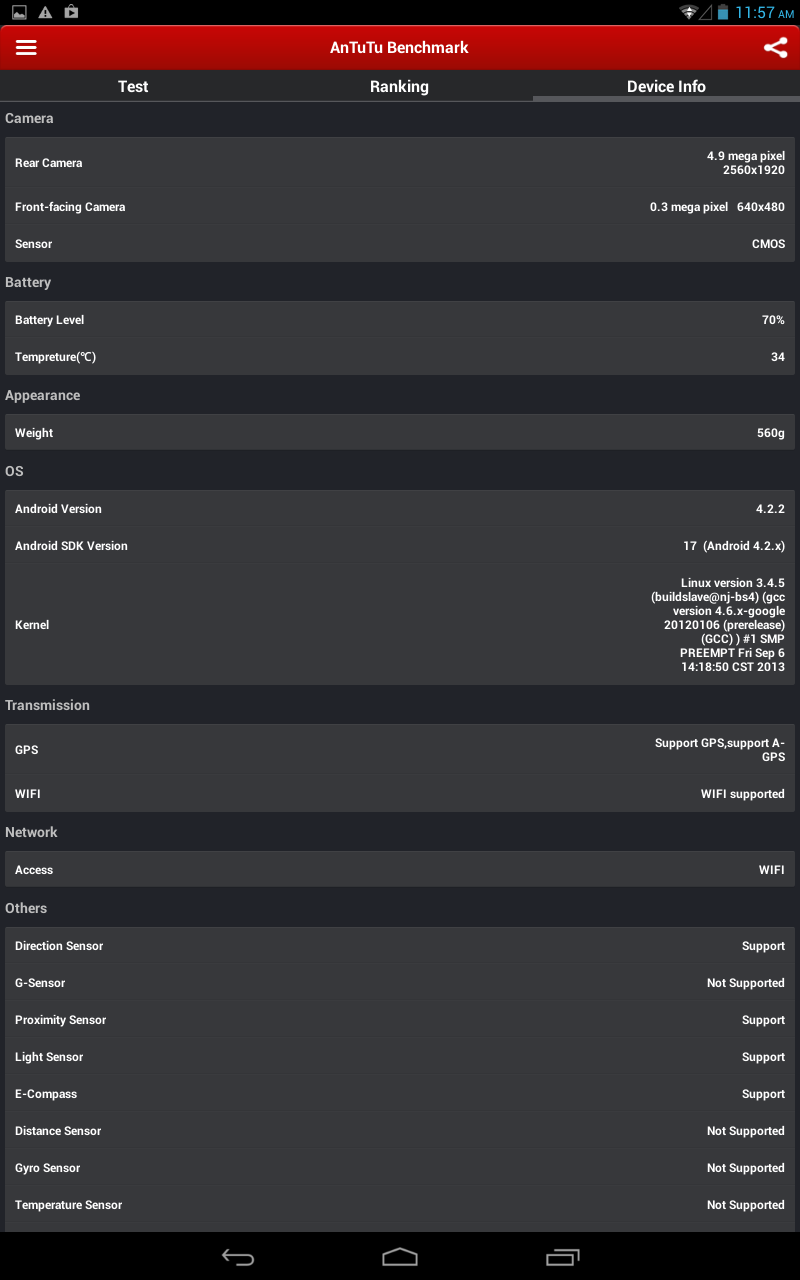Tap the GPS support row
The image size is (800, 1280).
click(x=400, y=750)
